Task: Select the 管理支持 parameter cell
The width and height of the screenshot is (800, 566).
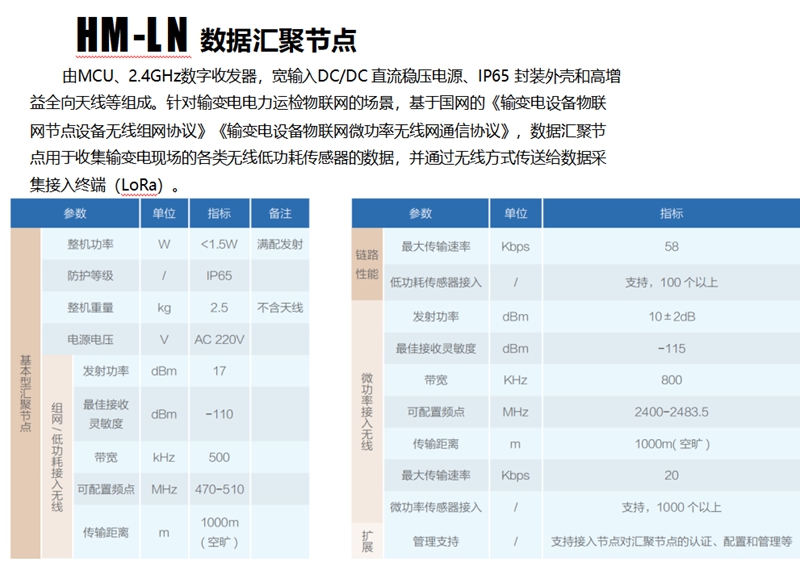Action: (435, 541)
